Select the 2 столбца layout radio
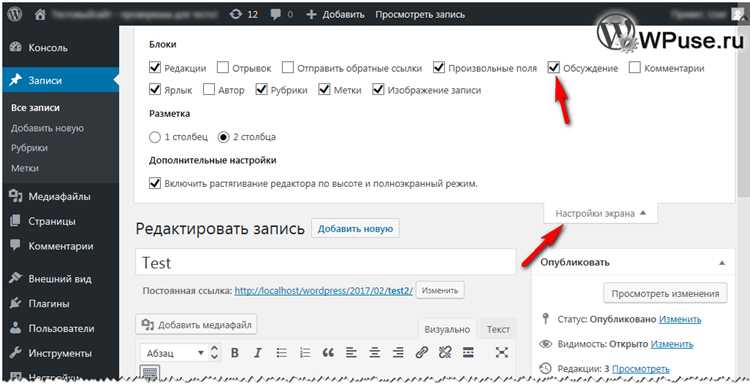 tap(223, 137)
